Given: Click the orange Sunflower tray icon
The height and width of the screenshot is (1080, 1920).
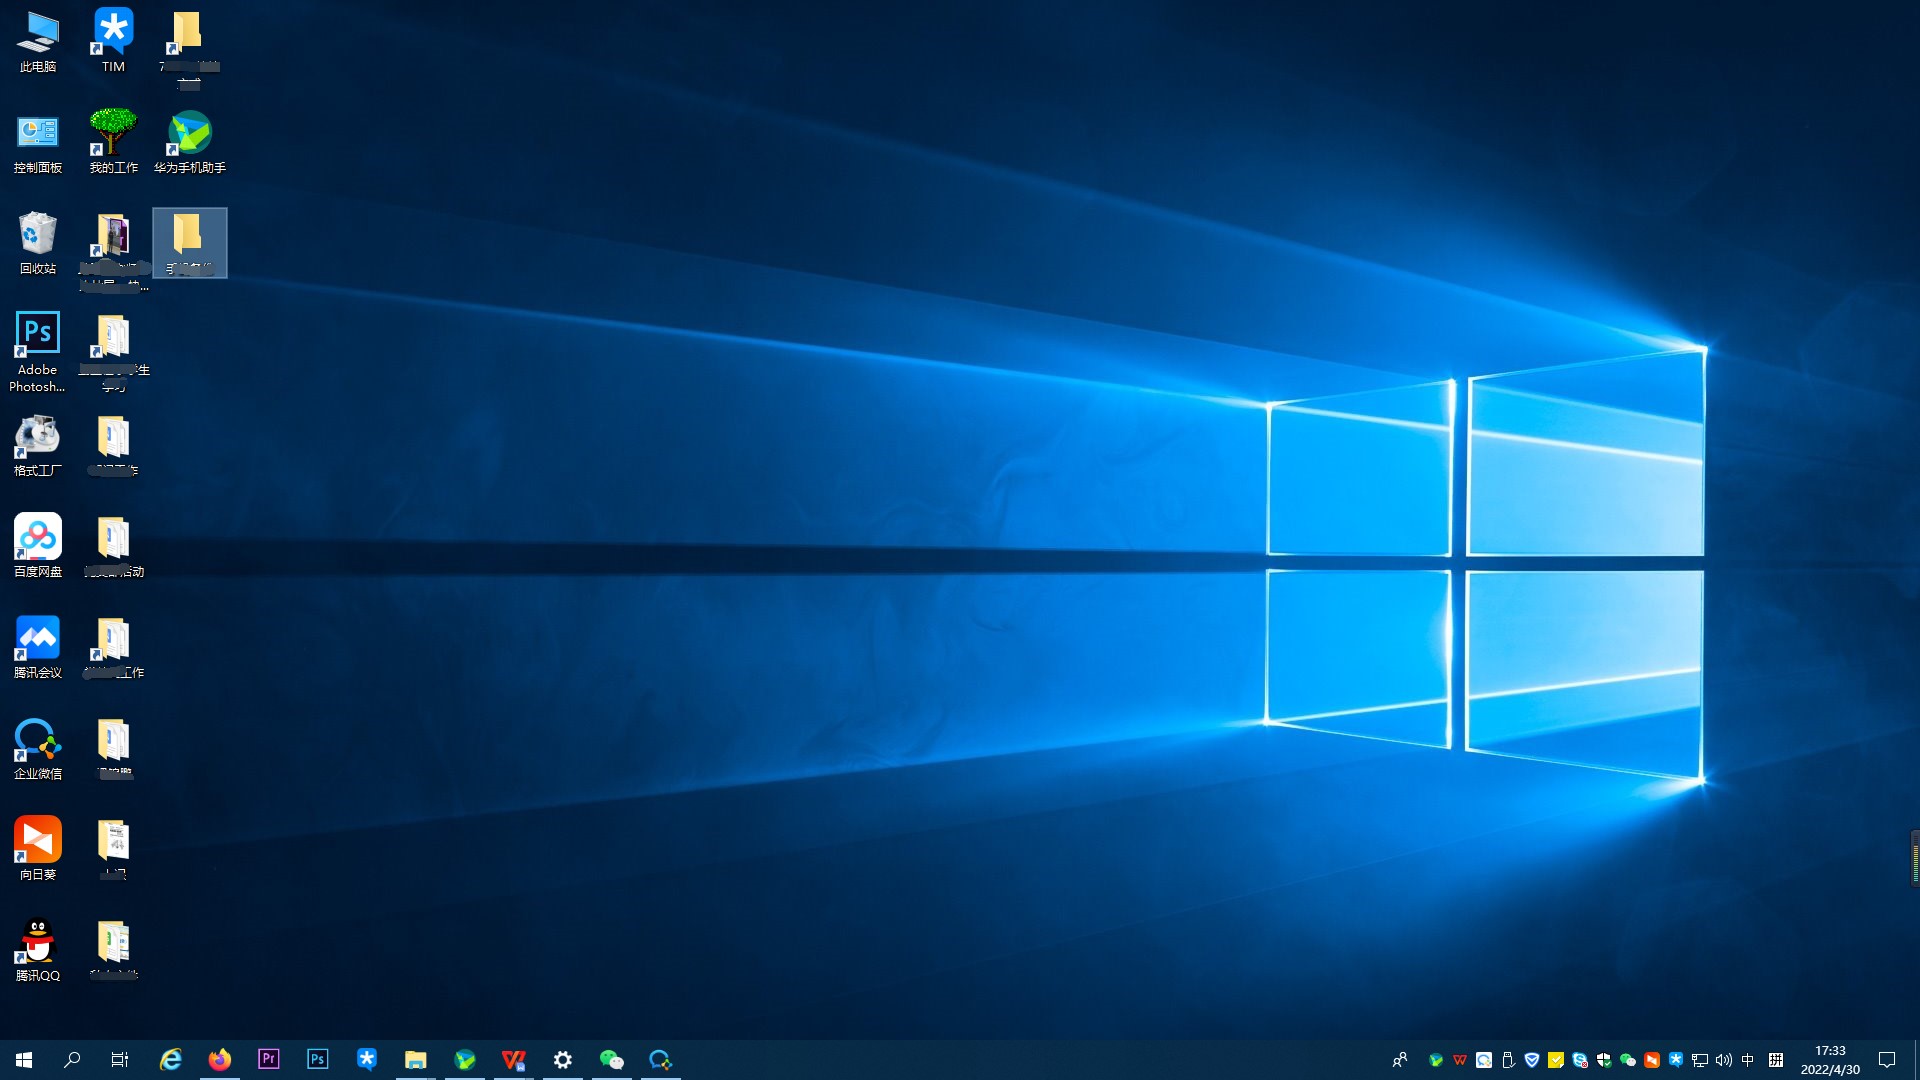Looking at the screenshot, I should pyautogui.click(x=1652, y=1060).
